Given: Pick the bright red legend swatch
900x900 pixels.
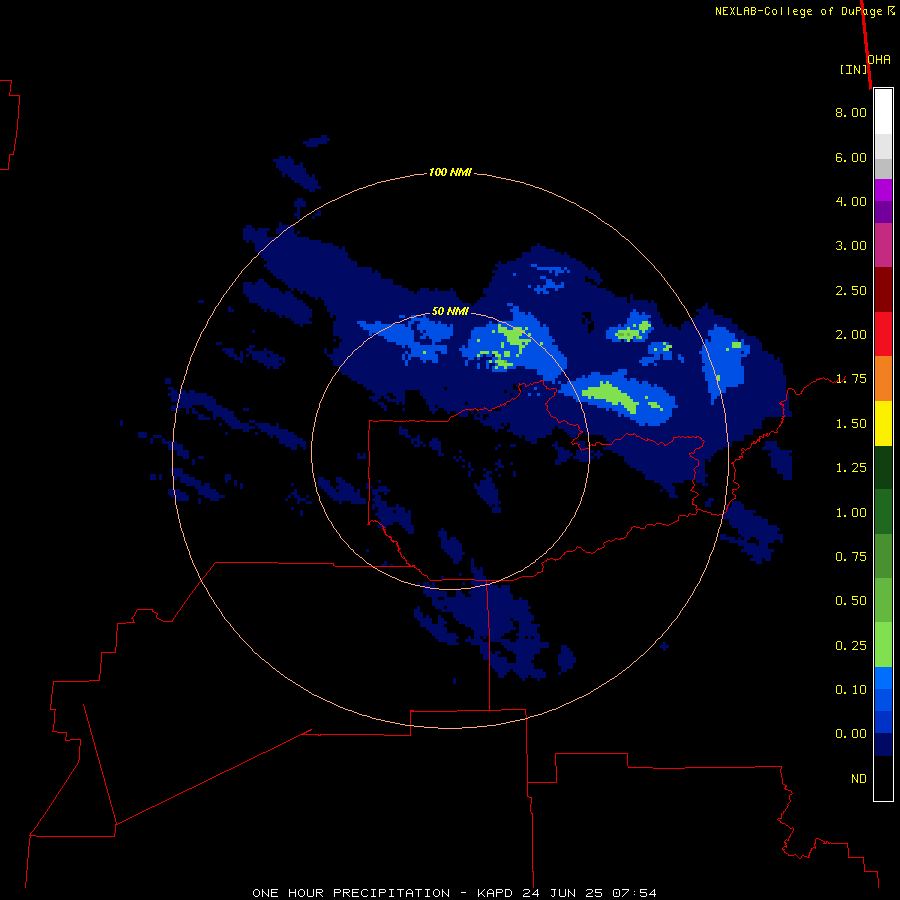Looking at the screenshot, I should tap(883, 334).
